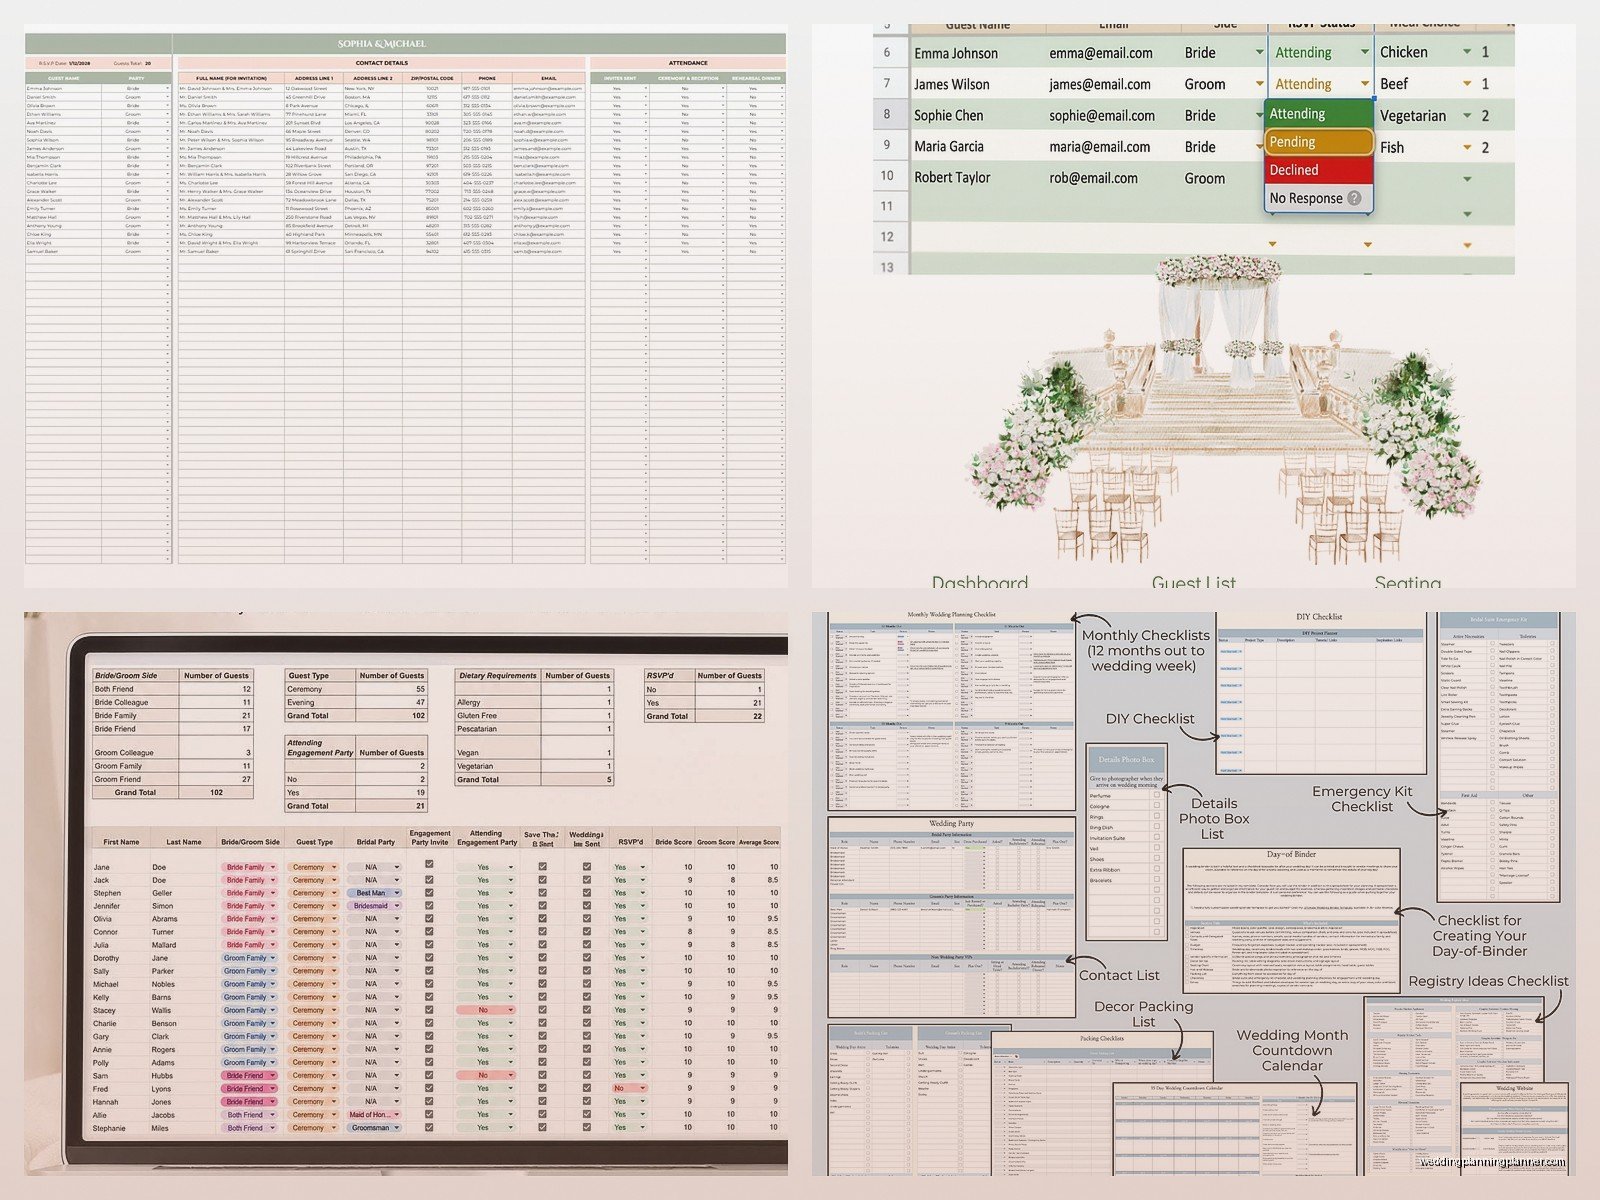Viewport: 1600px width, 1200px height.
Task: Click the 'Gluten Free' dietary row
Action: pos(534,716)
